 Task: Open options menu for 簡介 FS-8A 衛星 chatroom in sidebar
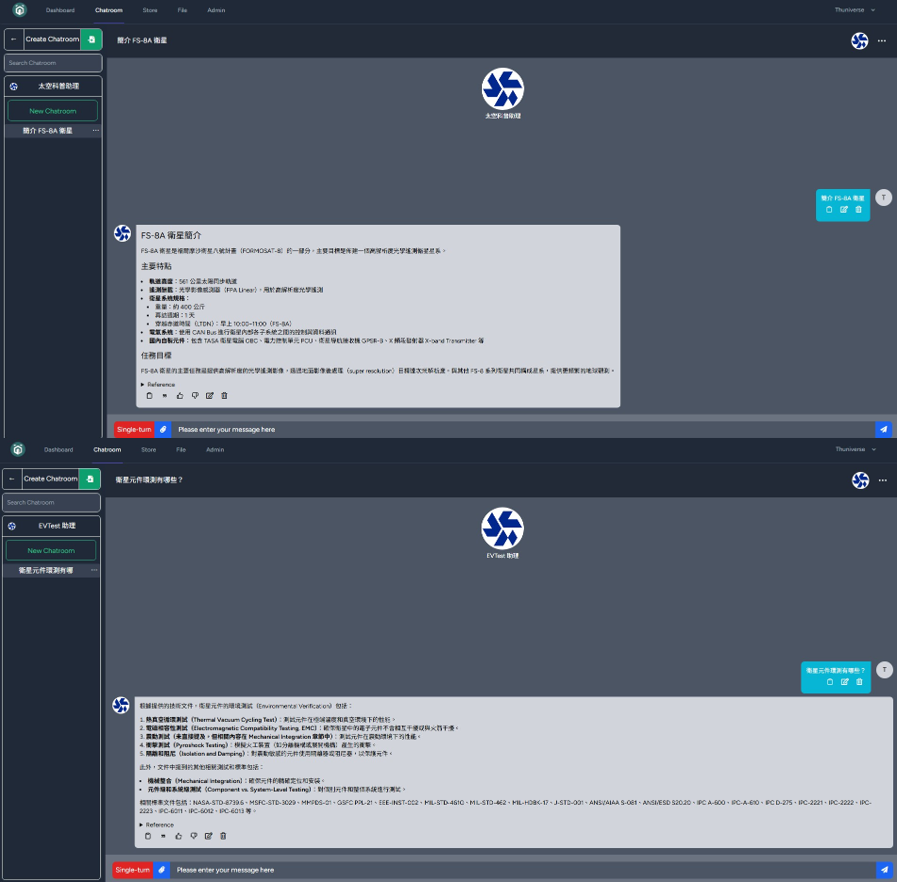tap(96, 131)
